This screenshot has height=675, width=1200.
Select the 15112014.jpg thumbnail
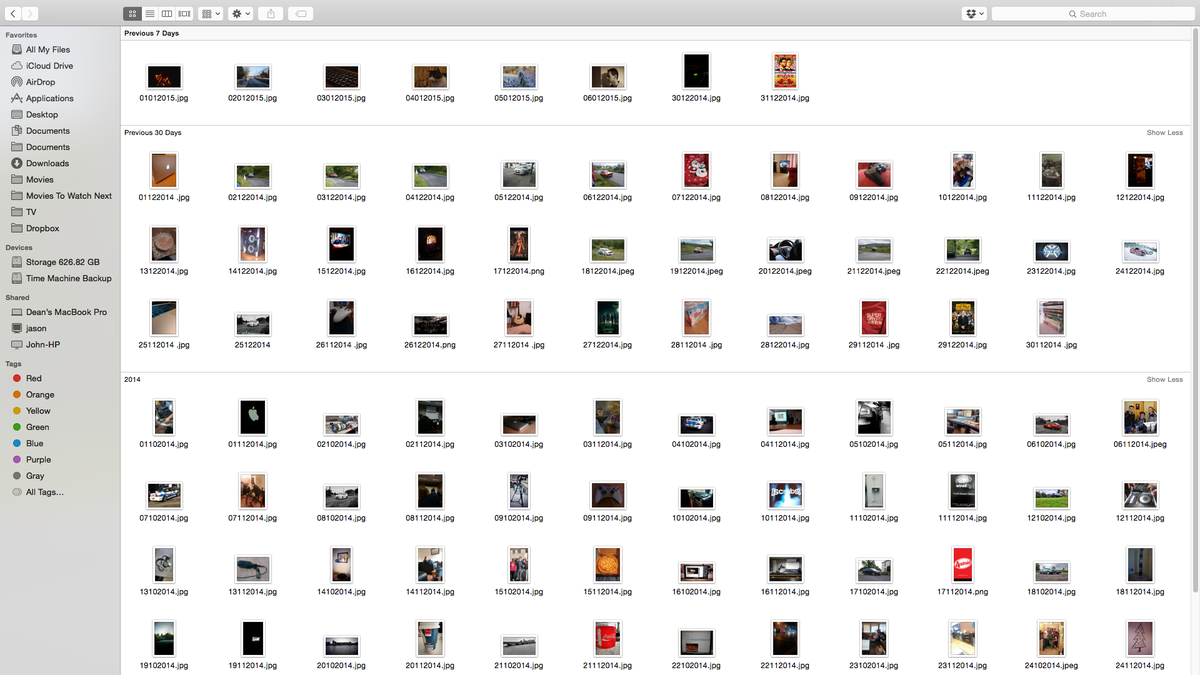(x=608, y=564)
